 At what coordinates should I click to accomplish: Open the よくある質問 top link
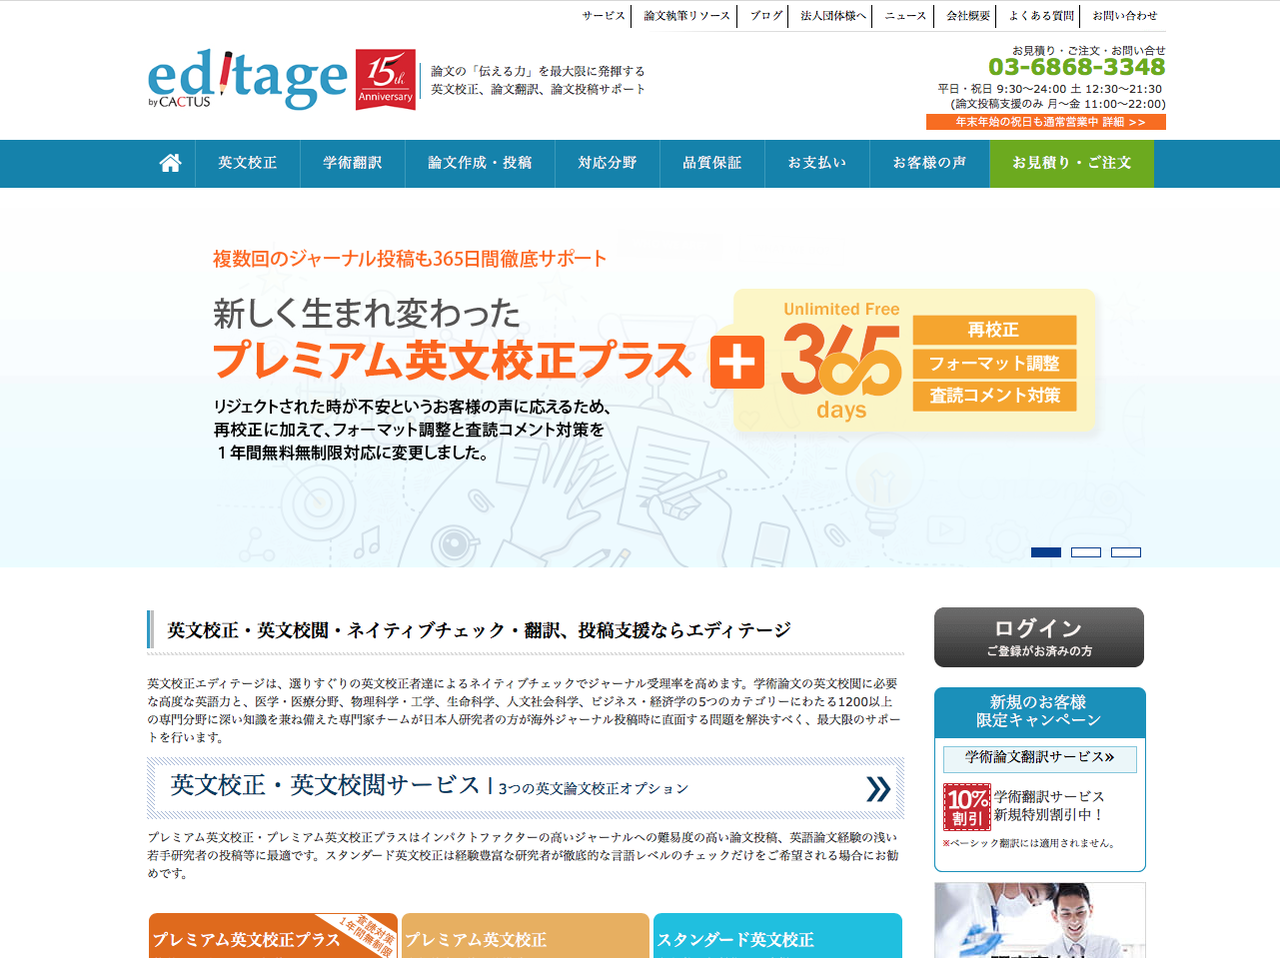[x=1041, y=16]
